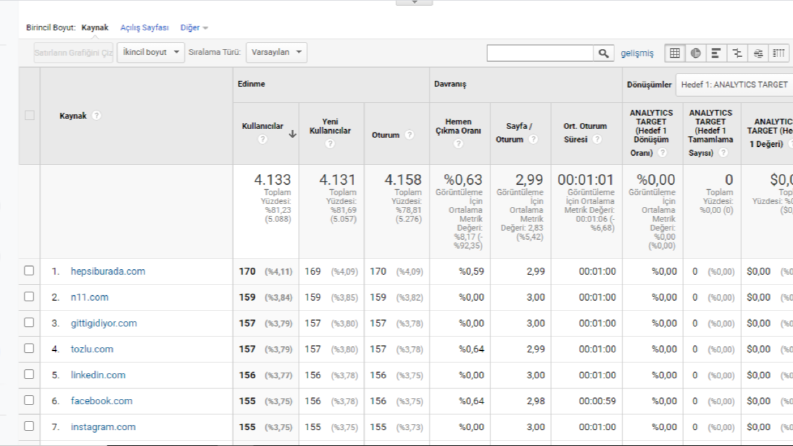The height and width of the screenshot is (446, 793).
Task: Sort by Hemen Çıkma Oranı column
Action: [458, 126]
